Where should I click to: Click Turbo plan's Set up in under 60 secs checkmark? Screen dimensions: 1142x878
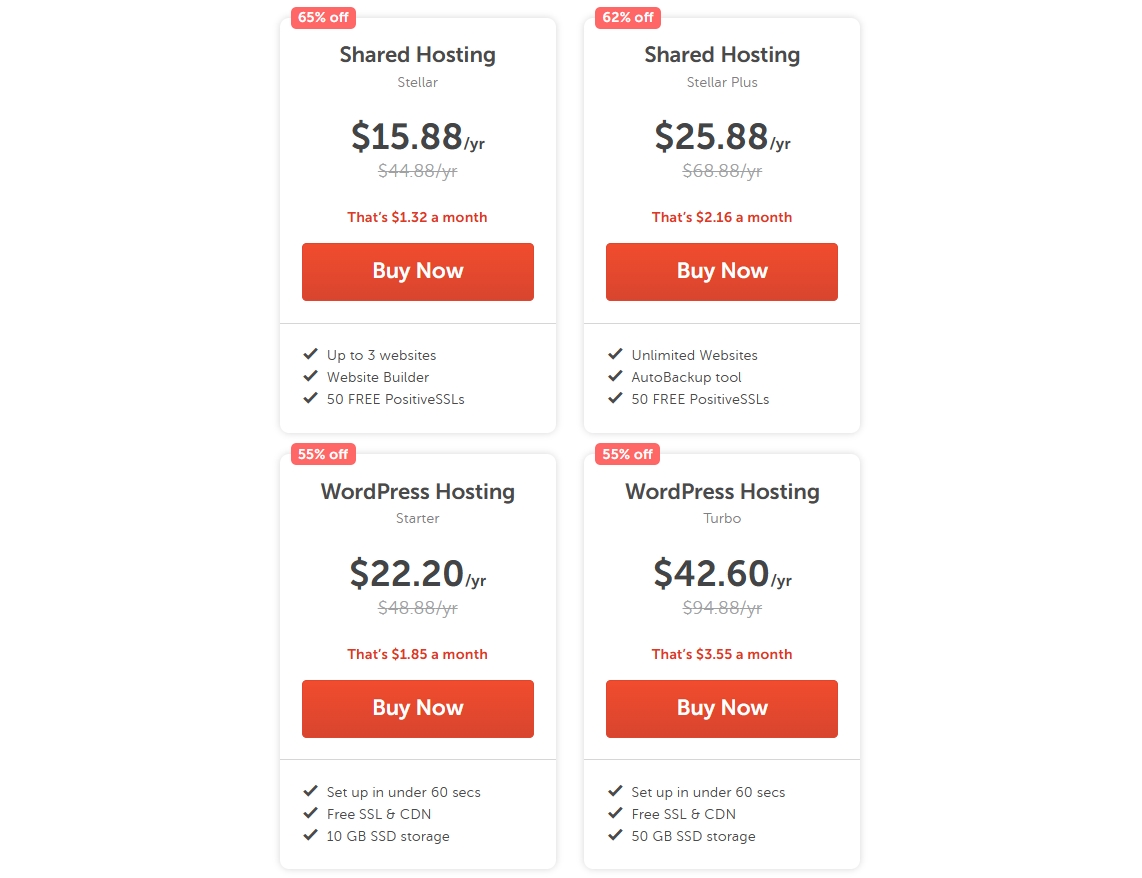[x=615, y=791]
